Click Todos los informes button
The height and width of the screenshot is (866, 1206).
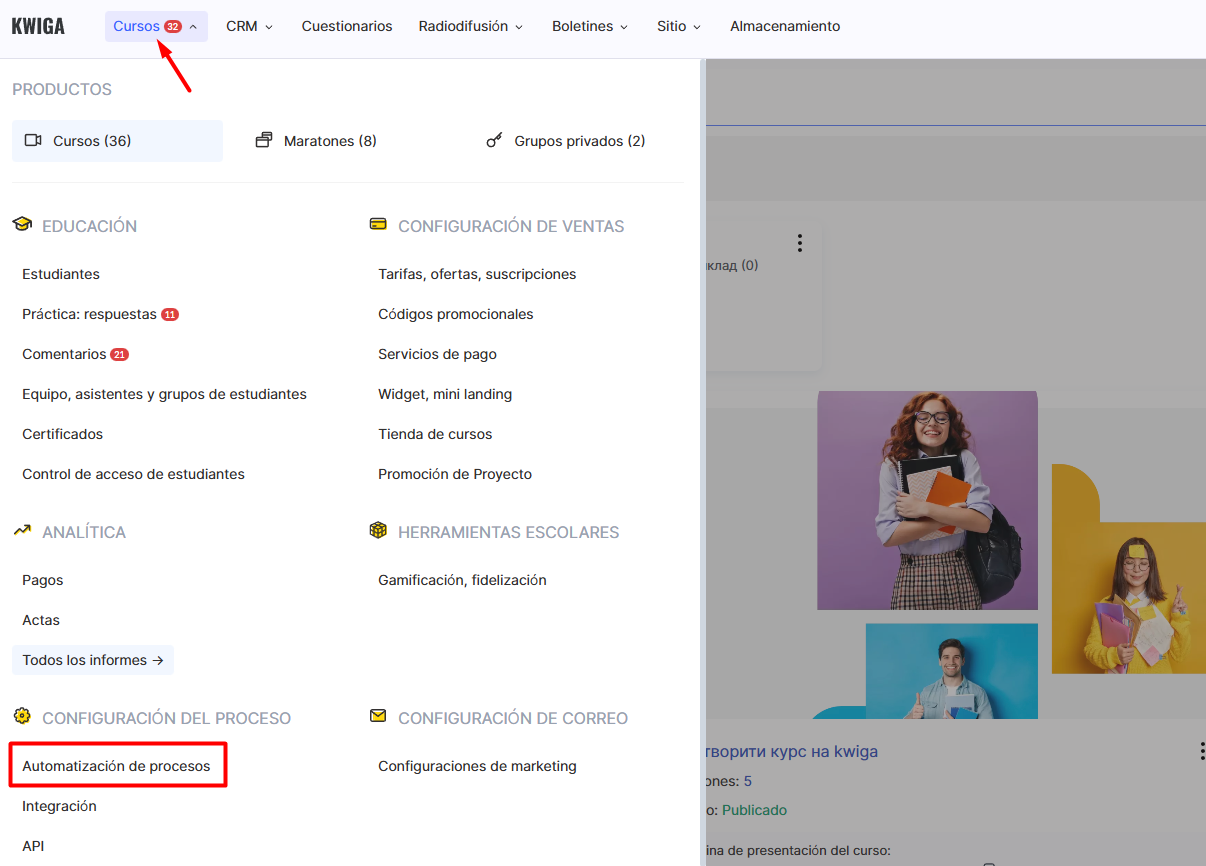93,660
